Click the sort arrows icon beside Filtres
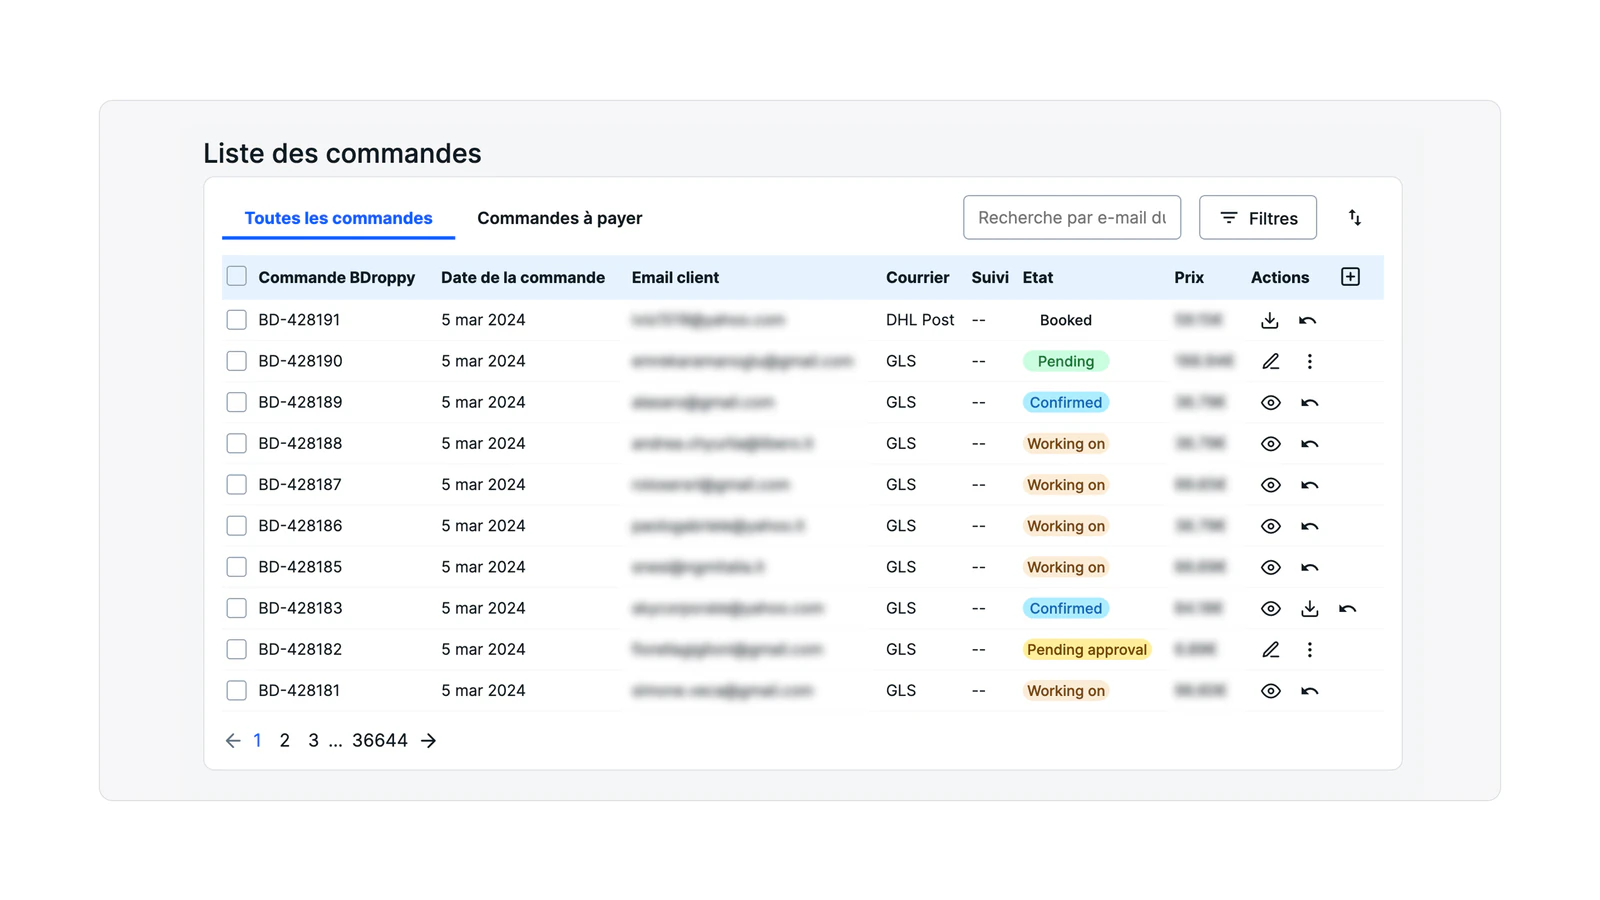This screenshot has width=1600, height=900. [1354, 217]
